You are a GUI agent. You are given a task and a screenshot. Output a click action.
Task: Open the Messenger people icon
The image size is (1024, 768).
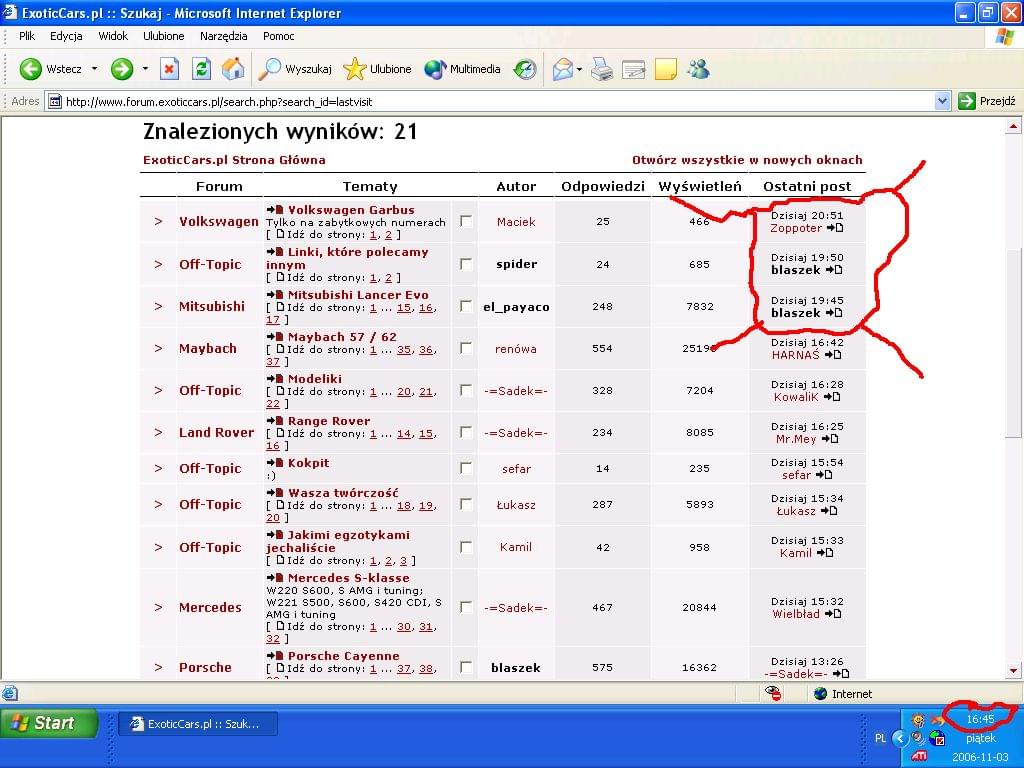[698, 69]
